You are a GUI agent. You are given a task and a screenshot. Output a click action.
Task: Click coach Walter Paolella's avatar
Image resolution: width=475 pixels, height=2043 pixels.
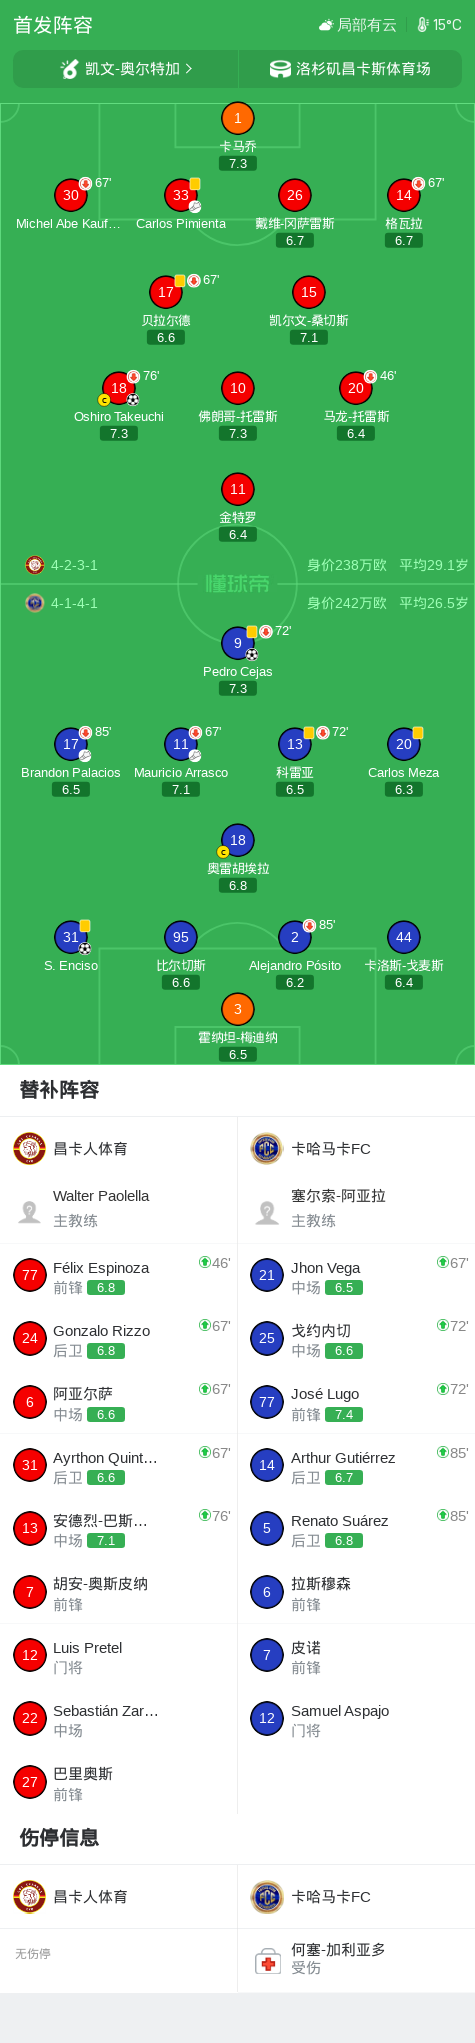pos(30,1212)
